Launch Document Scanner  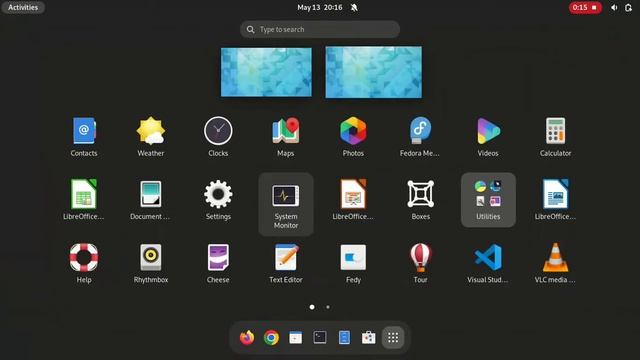click(151, 200)
